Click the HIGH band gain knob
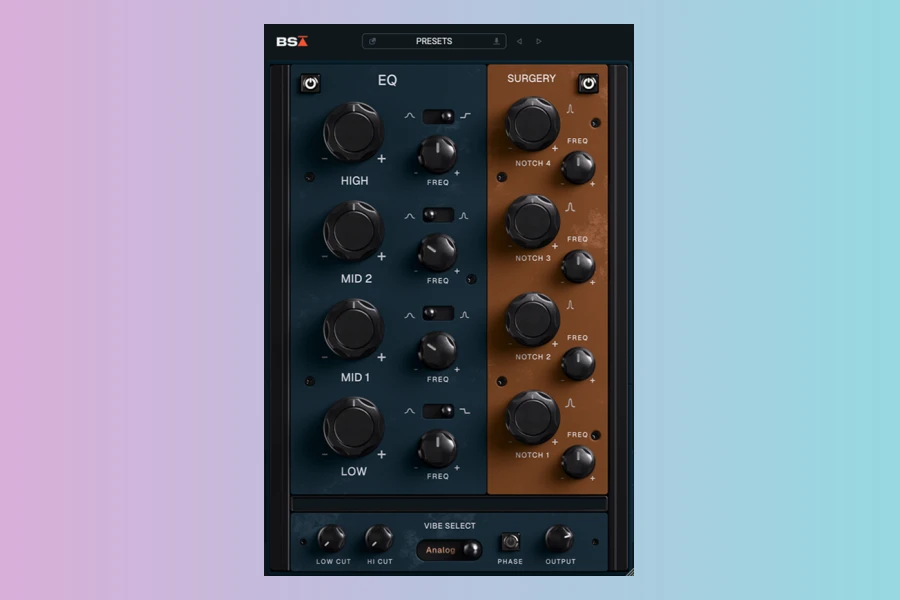The image size is (900, 600). point(353,132)
